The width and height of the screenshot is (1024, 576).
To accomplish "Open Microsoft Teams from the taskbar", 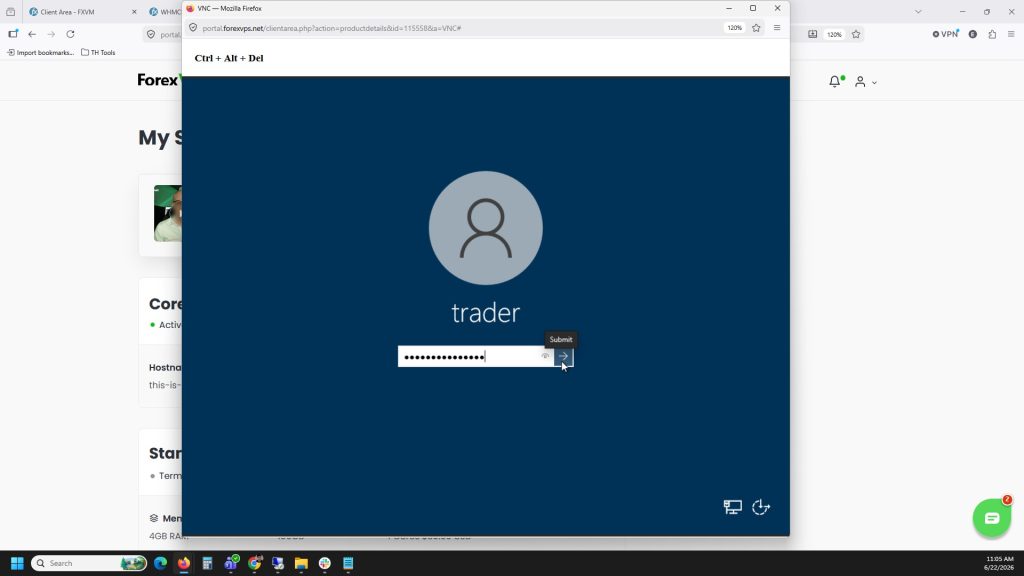I will pos(231,563).
